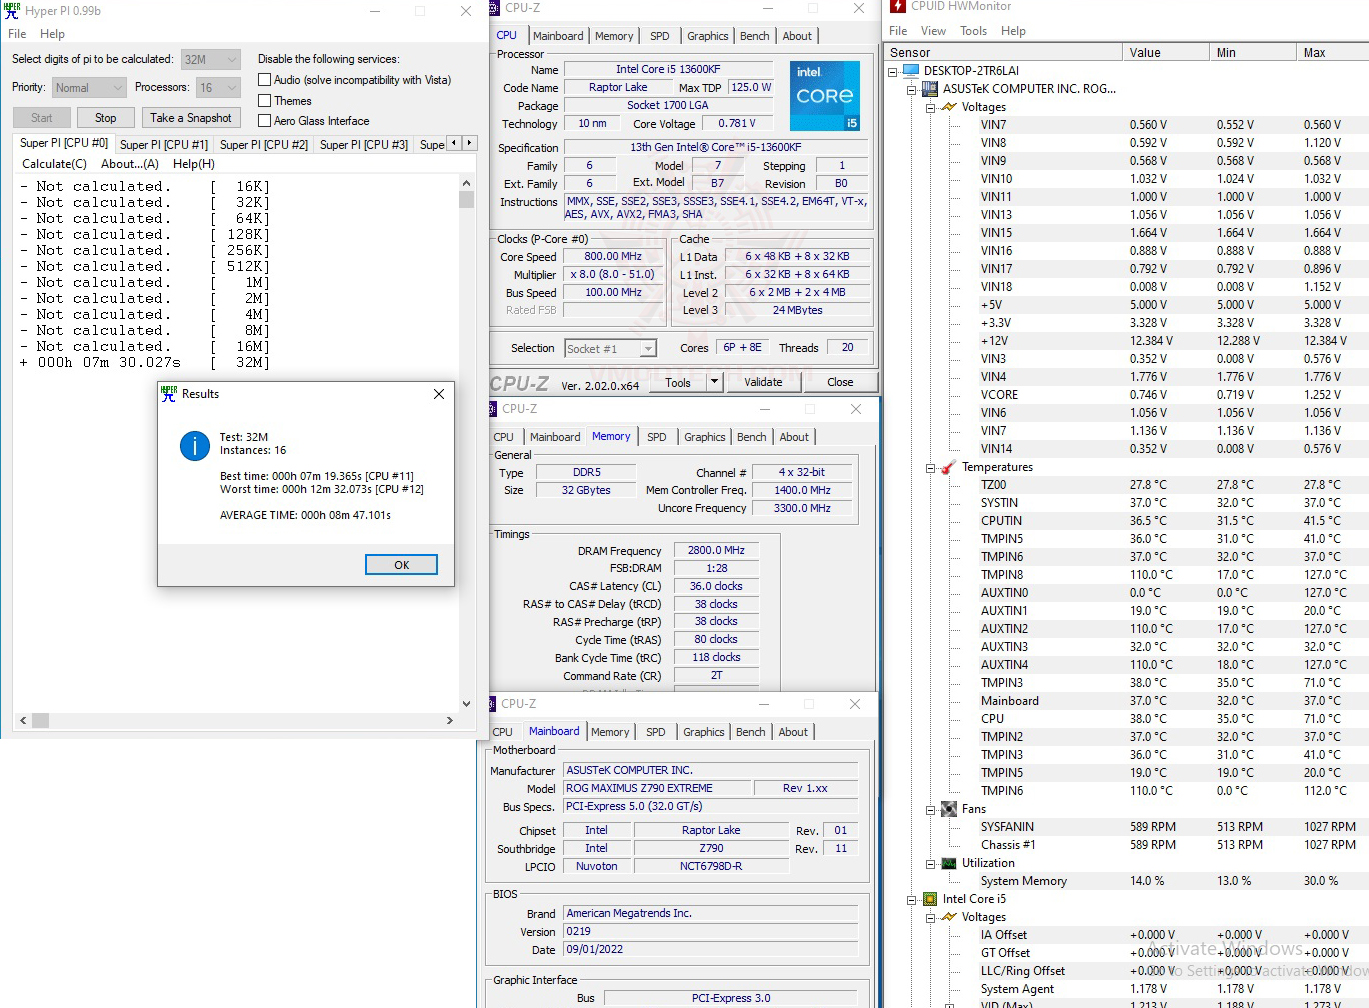Click the Best time result text line
The height and width of the screenshot is (1008, 1369).
click(x=317, y=476)
